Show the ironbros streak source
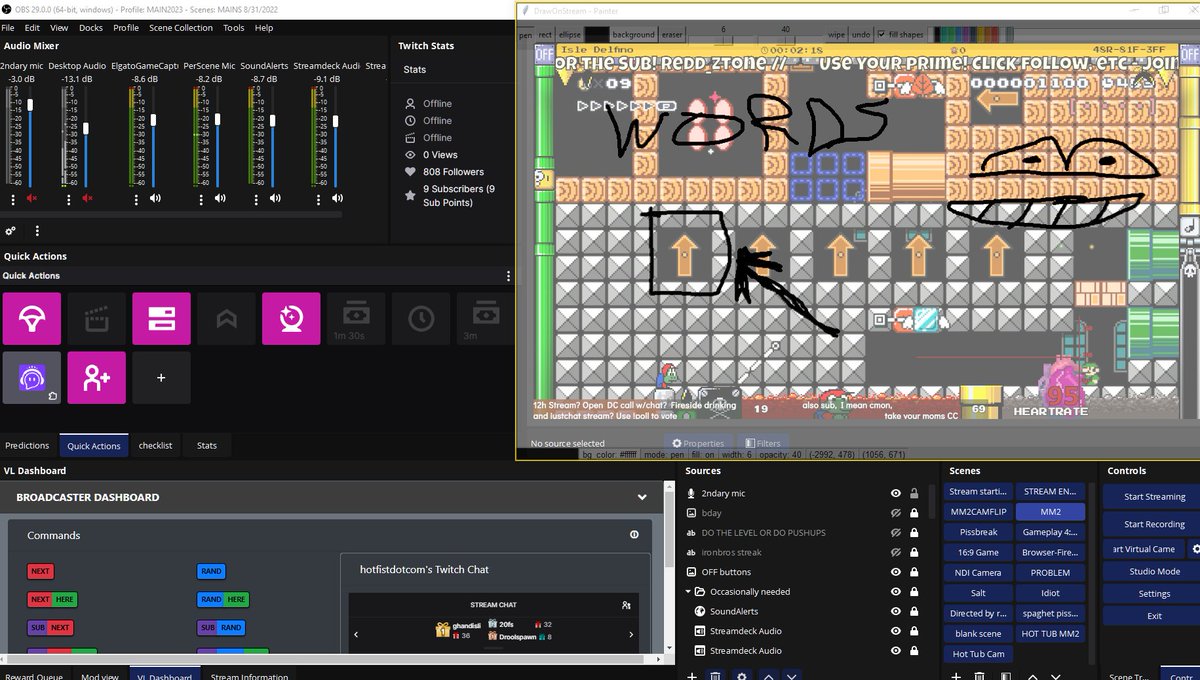 (896, 552)
